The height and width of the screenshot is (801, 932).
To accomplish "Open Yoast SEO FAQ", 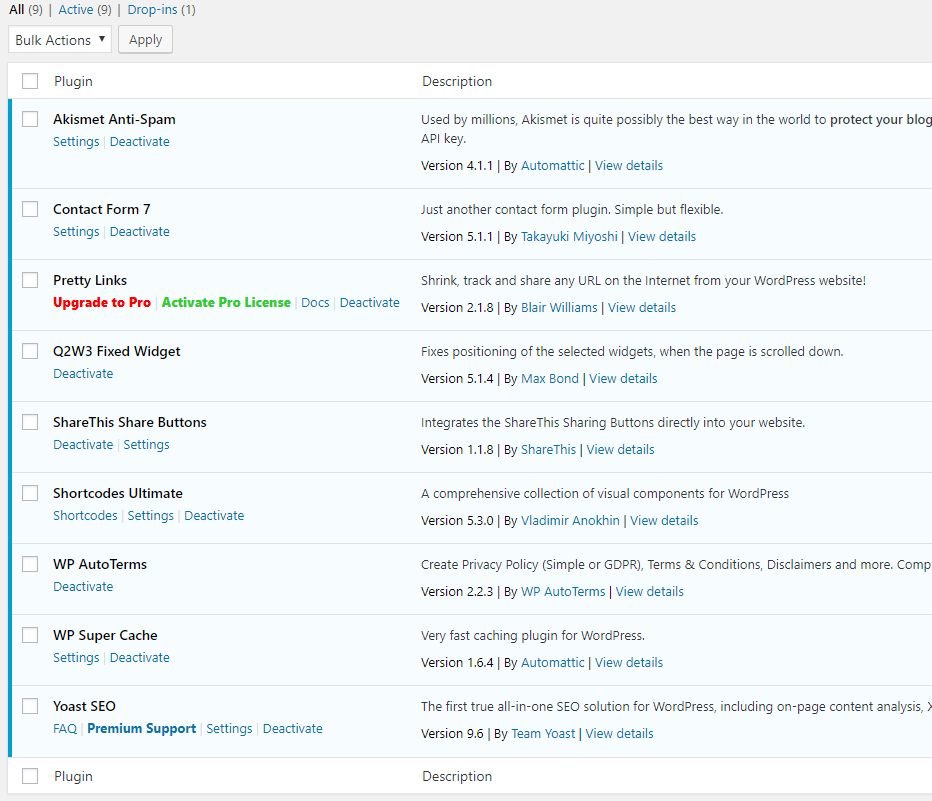I will point(65,729).
